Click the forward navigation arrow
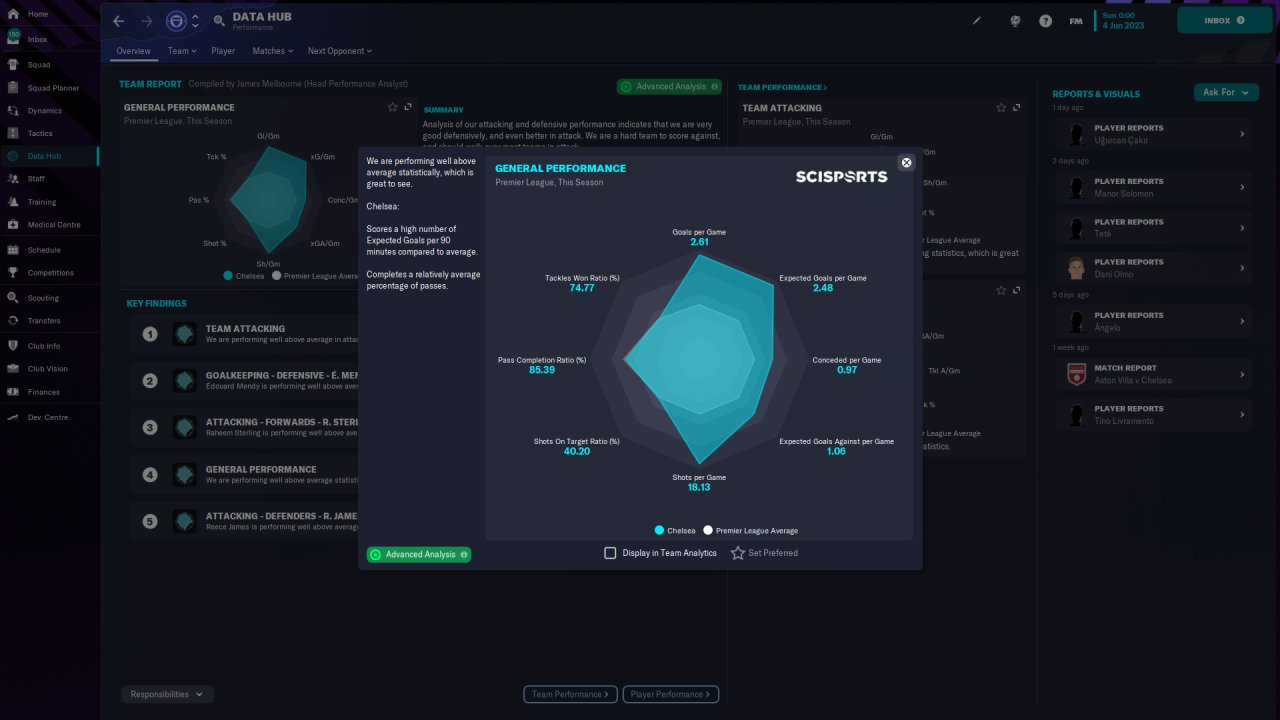The image size is (1280, 720). (147, 21)
